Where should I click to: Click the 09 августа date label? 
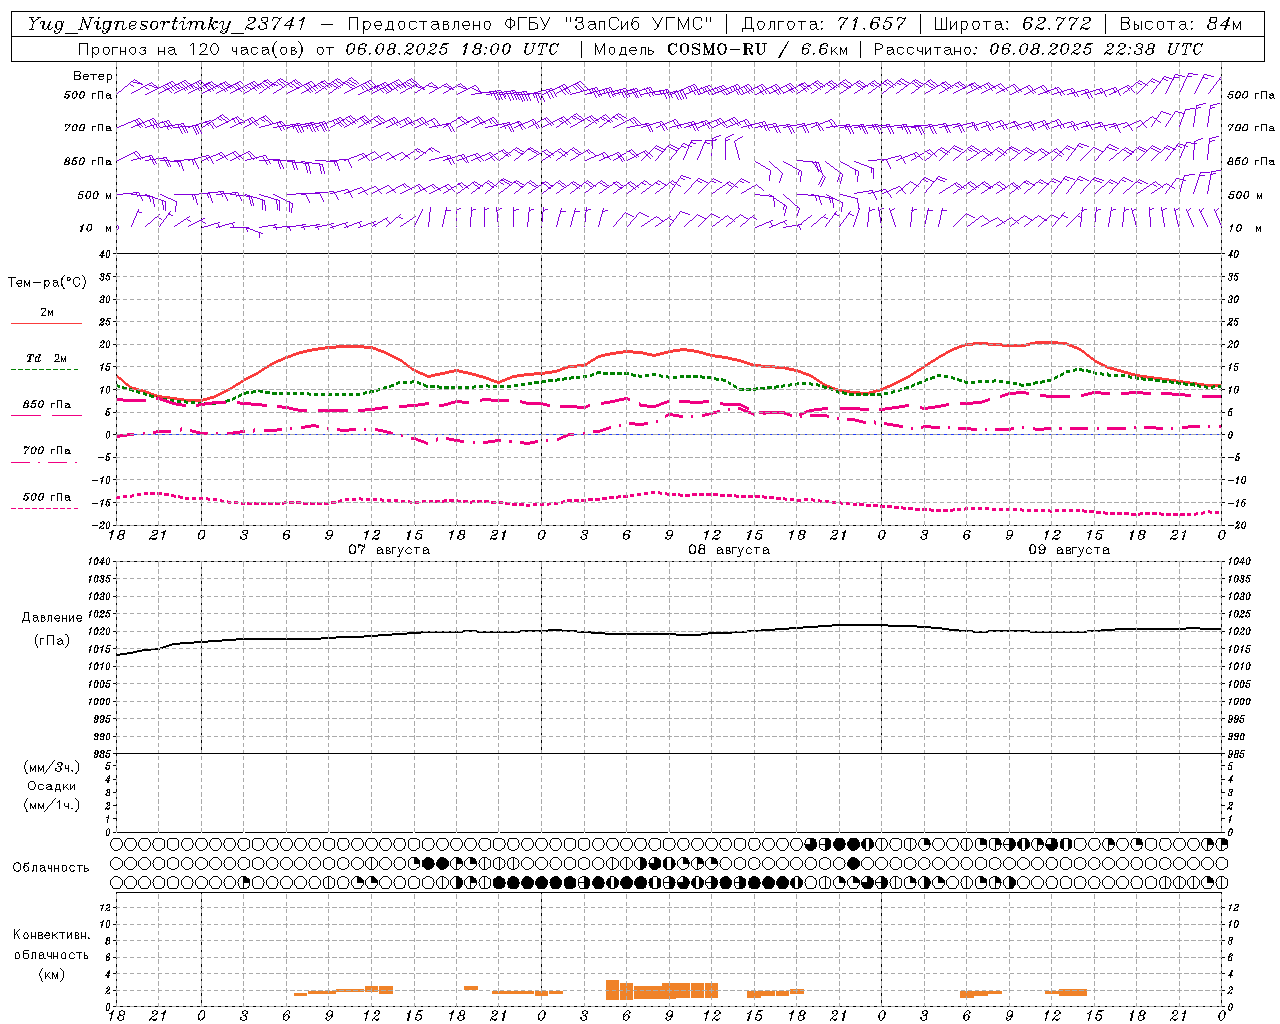(1069, 550)
